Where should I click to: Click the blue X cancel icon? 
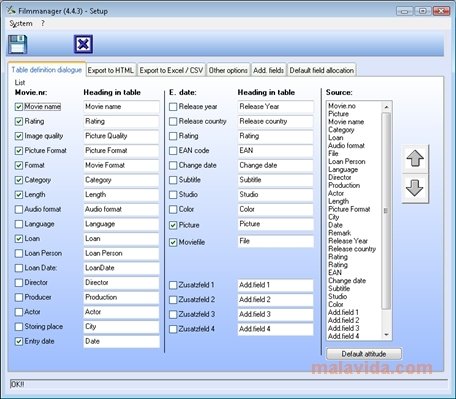point(83,44)
